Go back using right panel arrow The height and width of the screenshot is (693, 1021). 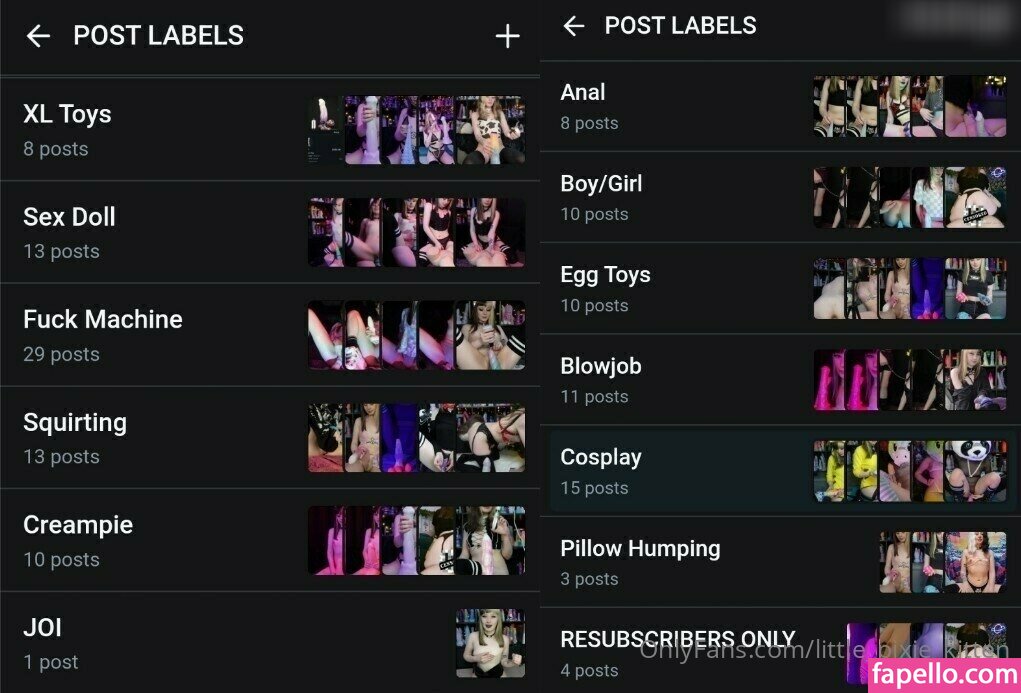click(x=574, y=26)
